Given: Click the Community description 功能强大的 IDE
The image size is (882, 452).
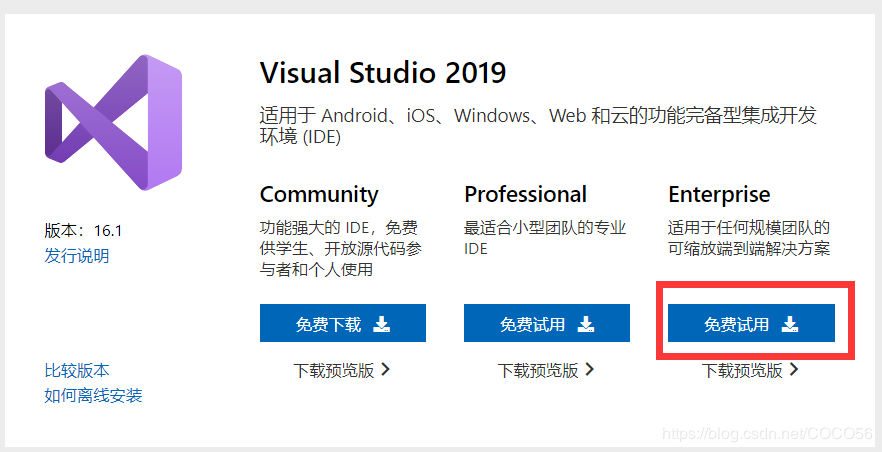Looking at the screenshot, I should [x=340, y=248].
